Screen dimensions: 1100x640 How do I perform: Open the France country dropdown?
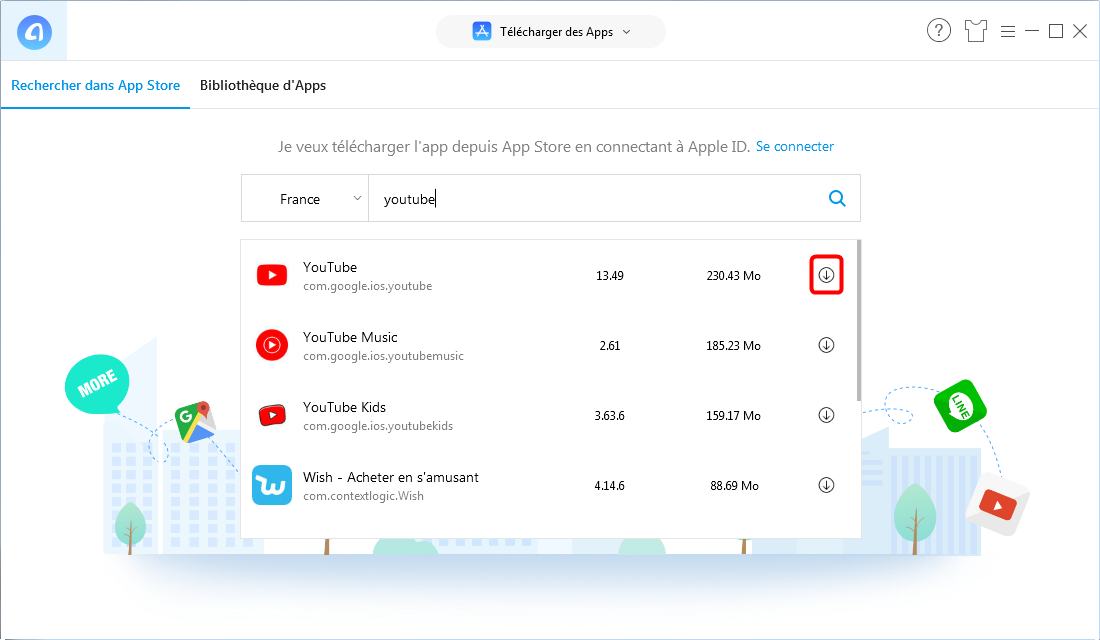305,199
